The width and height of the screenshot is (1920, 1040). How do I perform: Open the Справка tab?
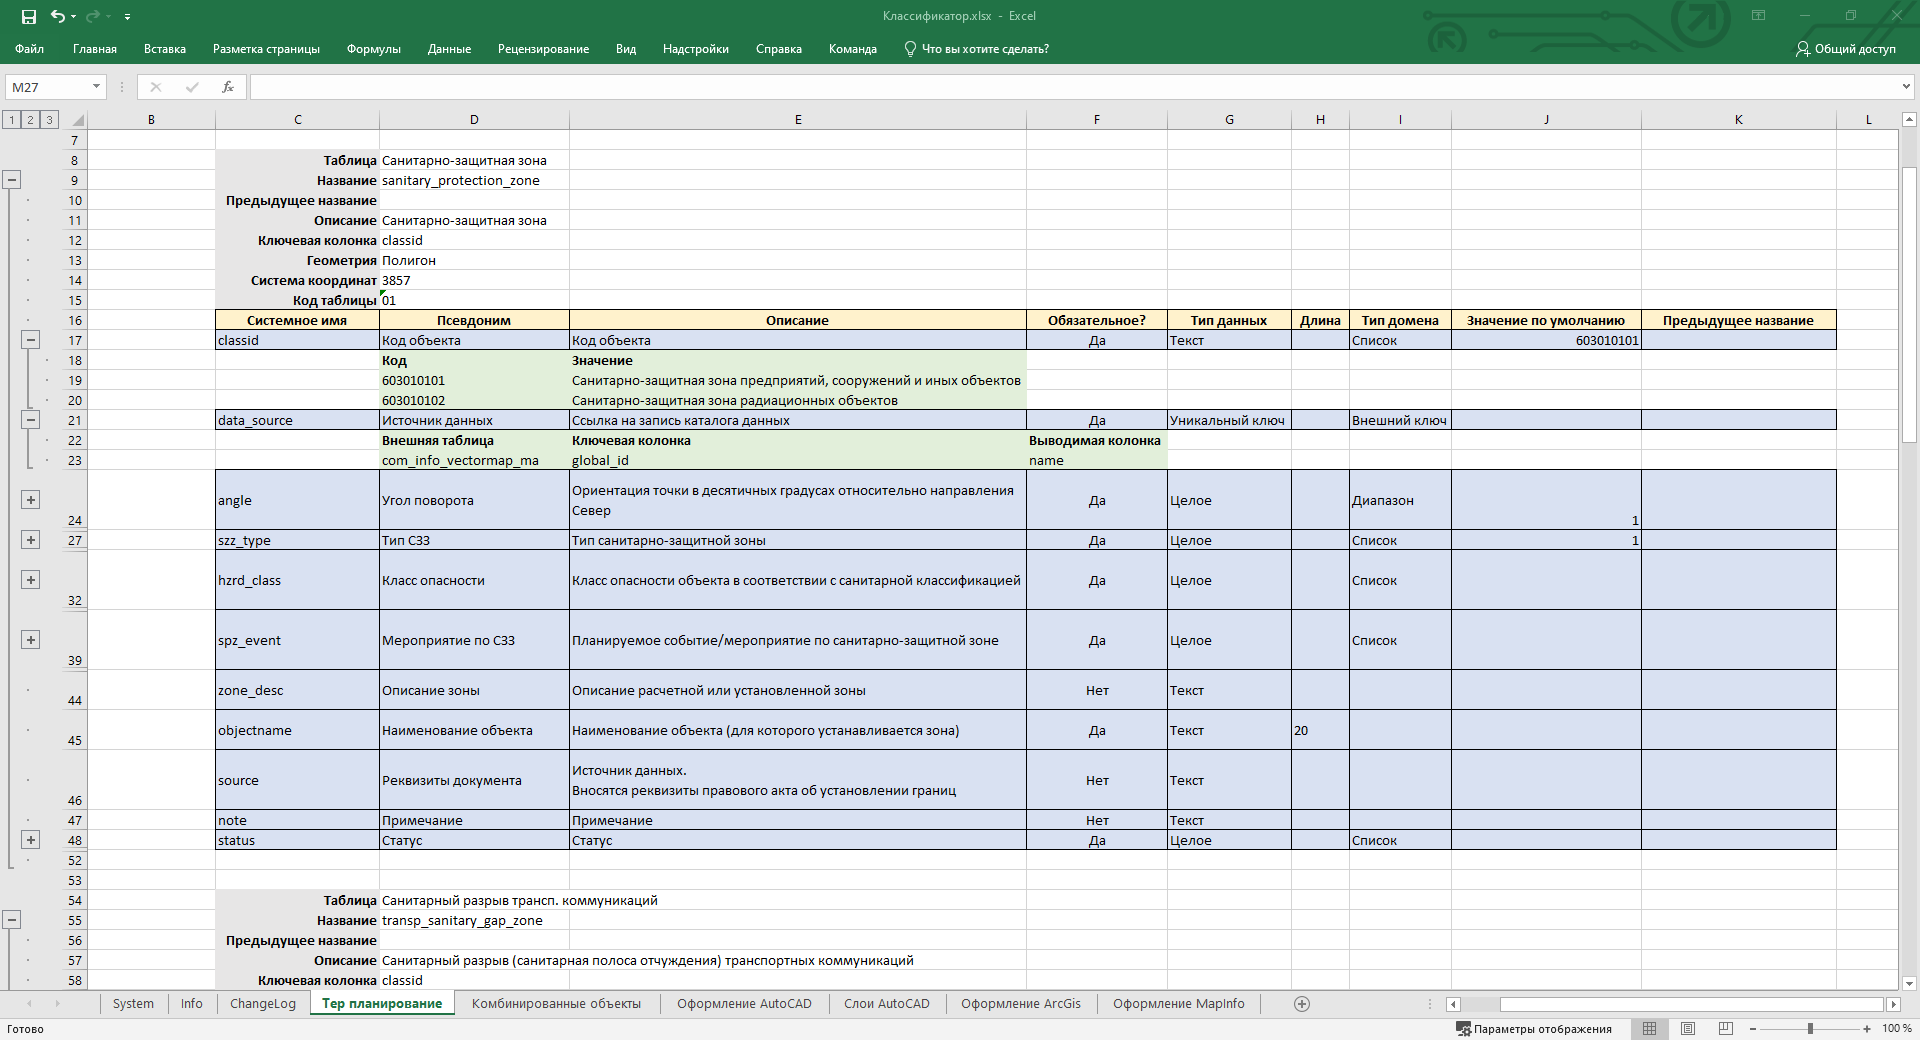pyautogui.click(x=779, y=49)
